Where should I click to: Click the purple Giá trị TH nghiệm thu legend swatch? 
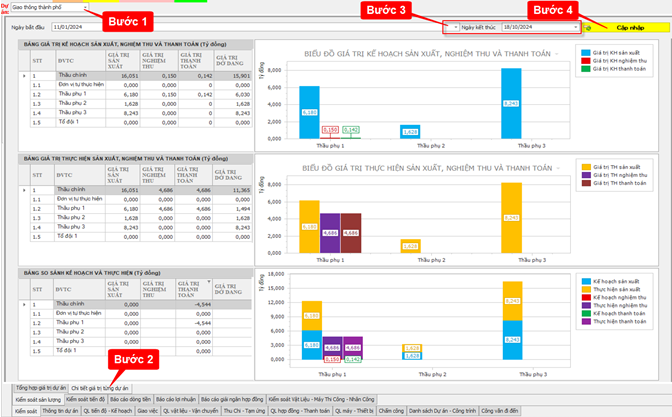586,174
